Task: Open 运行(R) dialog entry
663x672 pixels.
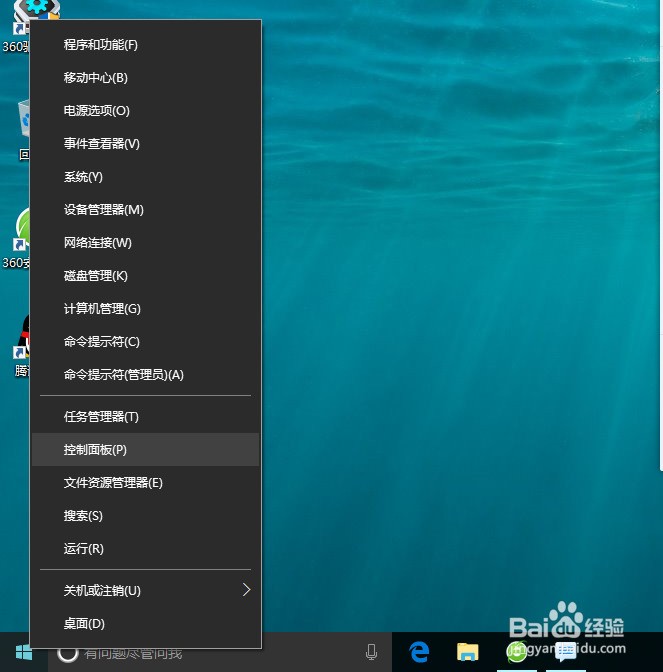Action: click(145, 549)
